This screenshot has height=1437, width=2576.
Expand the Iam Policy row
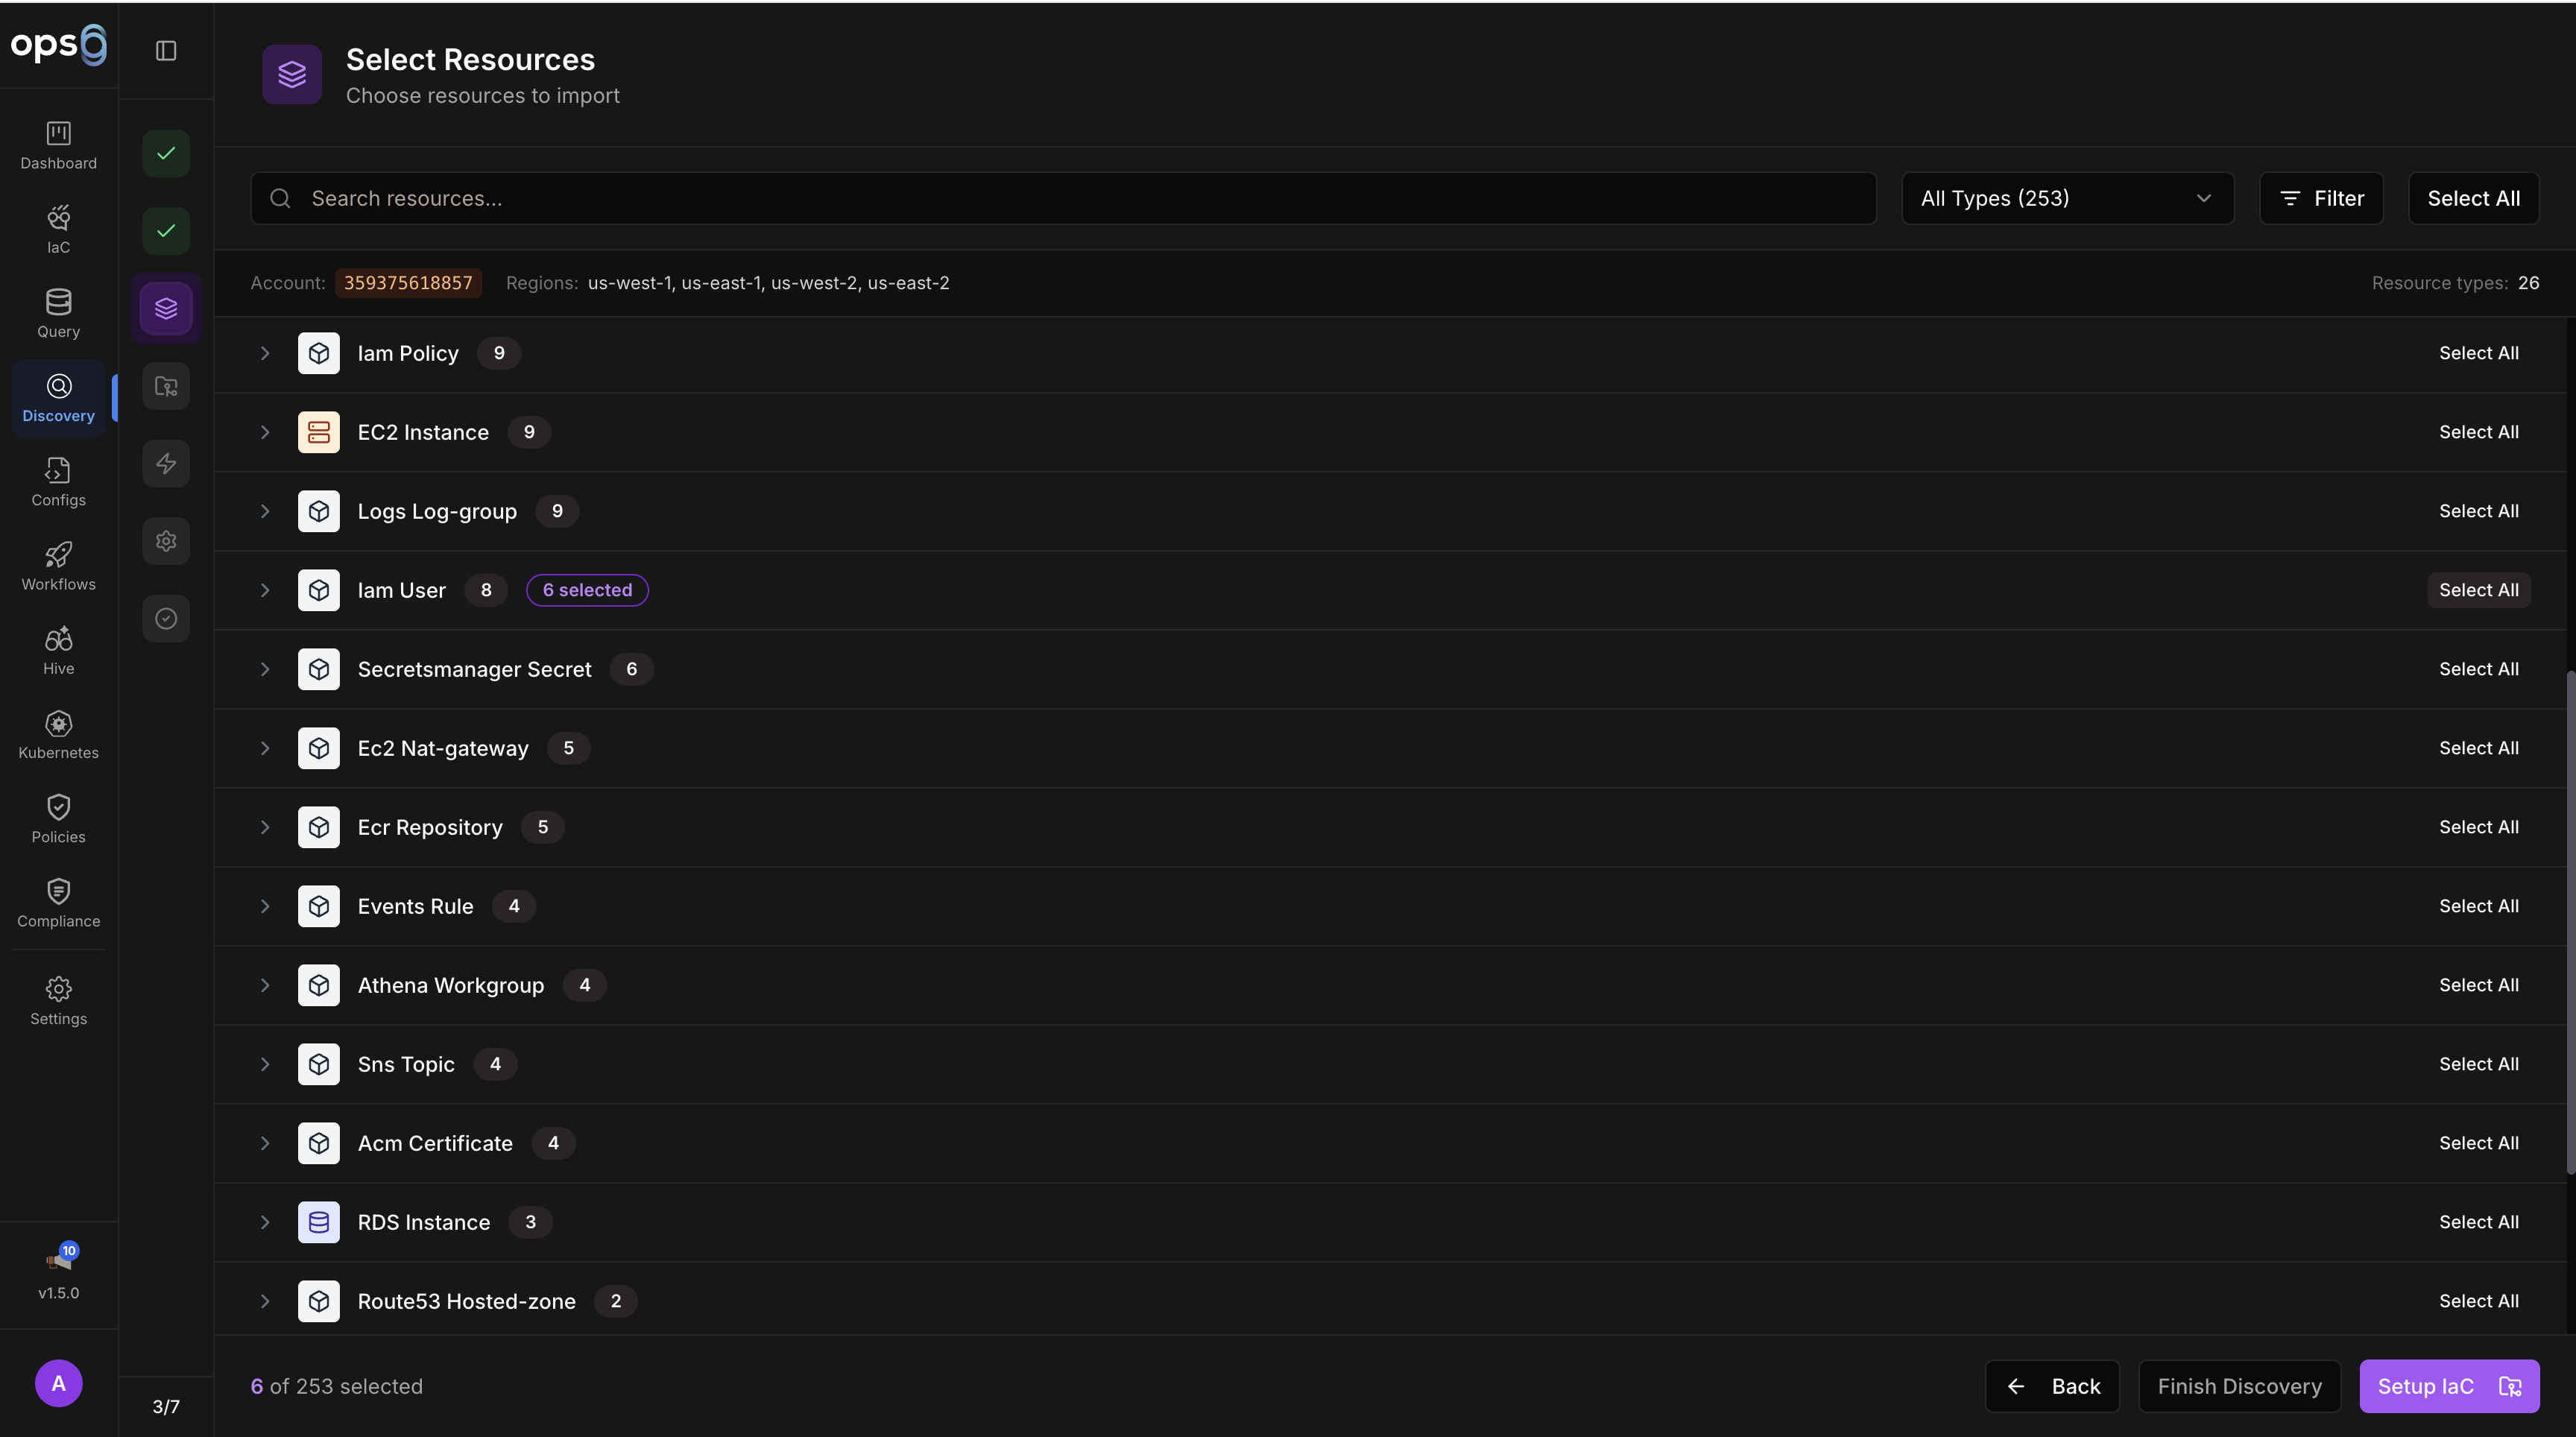(x=265, y=353)
